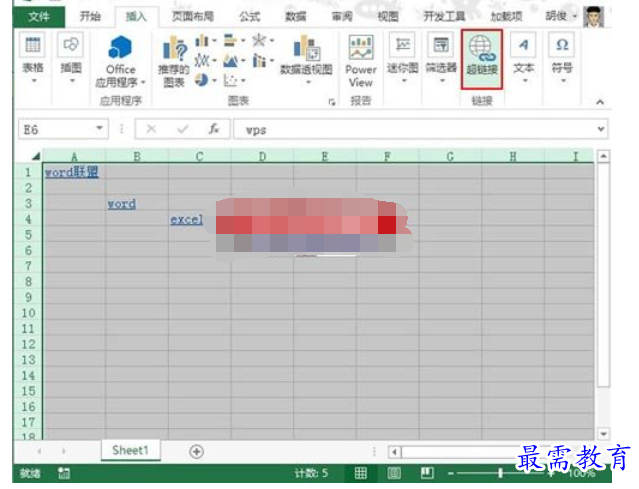Select column G header
The width and height of the screenshot is (639, 489).
pyautogui.click(x=450, y=156)
